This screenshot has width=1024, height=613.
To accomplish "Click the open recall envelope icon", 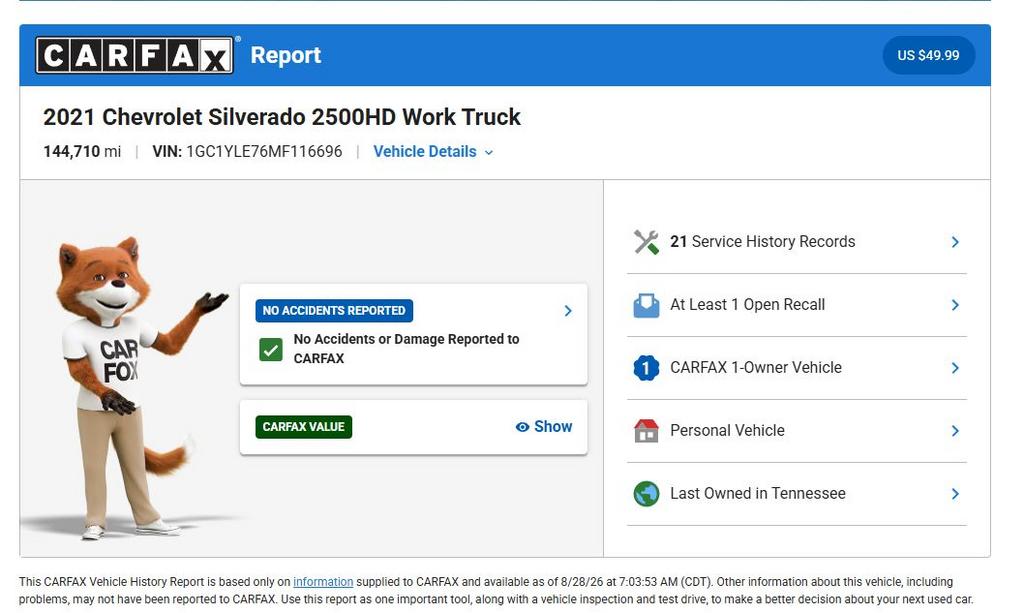I will [646, 305].
